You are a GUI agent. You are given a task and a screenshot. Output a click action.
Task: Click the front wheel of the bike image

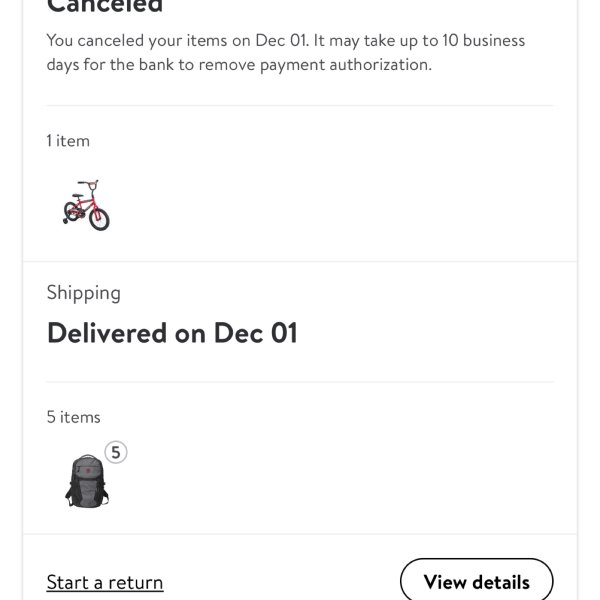(98, 218)
